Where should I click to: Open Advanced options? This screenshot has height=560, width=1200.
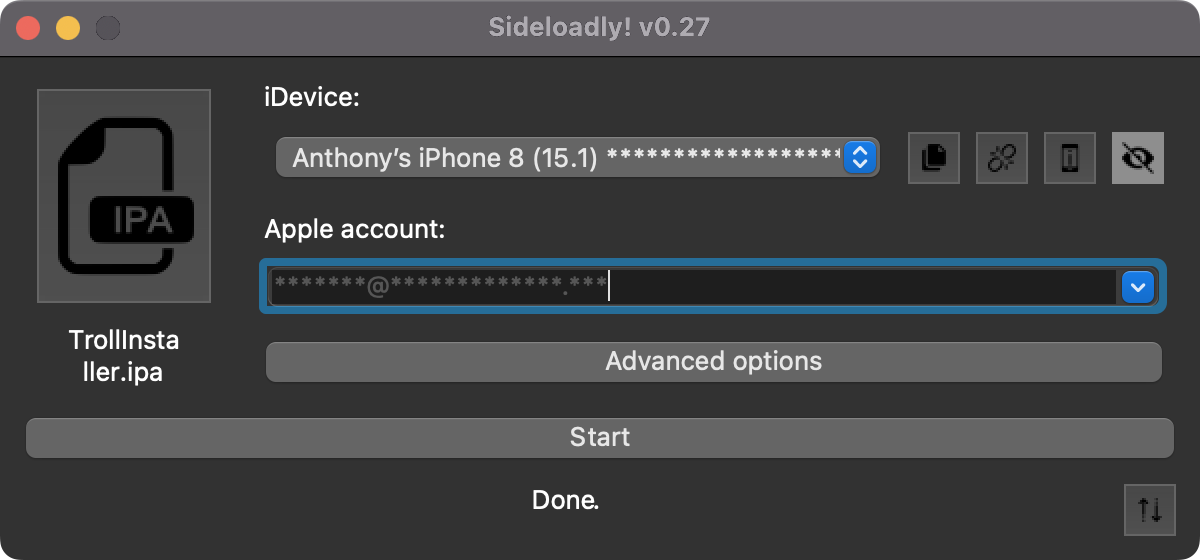pos(713,361)
